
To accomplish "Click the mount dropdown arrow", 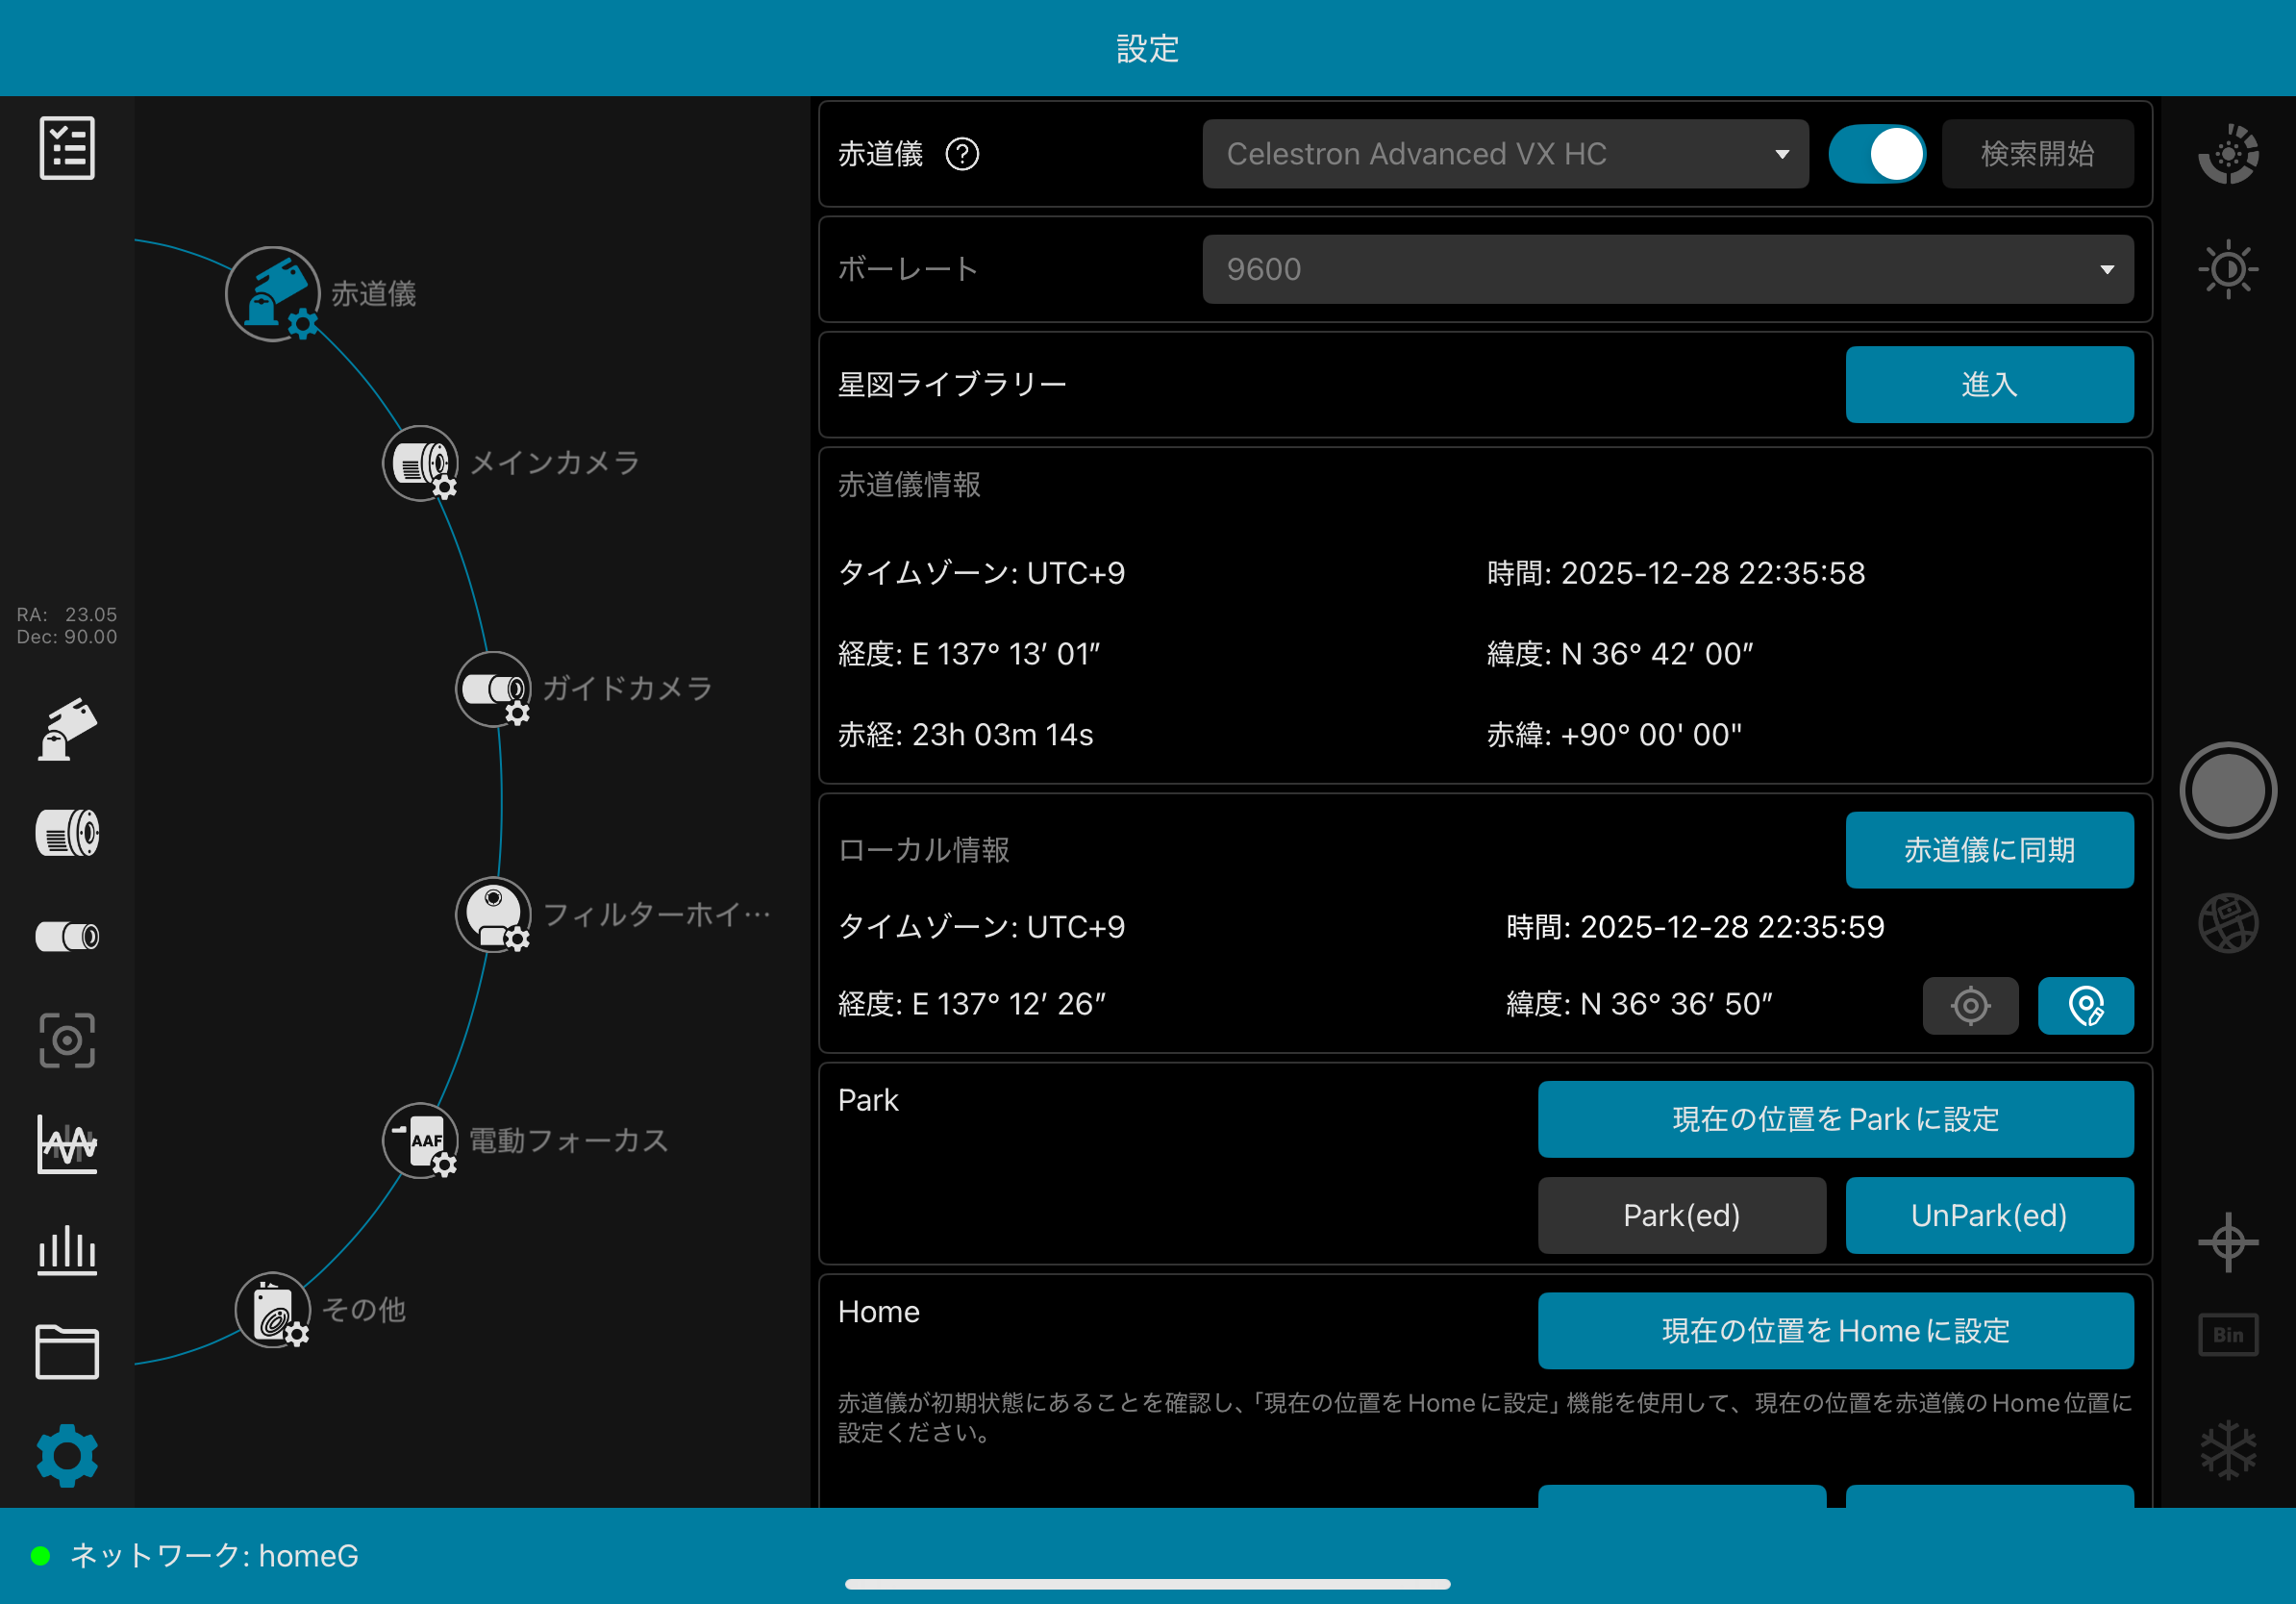I will [x=1782, y=154].
